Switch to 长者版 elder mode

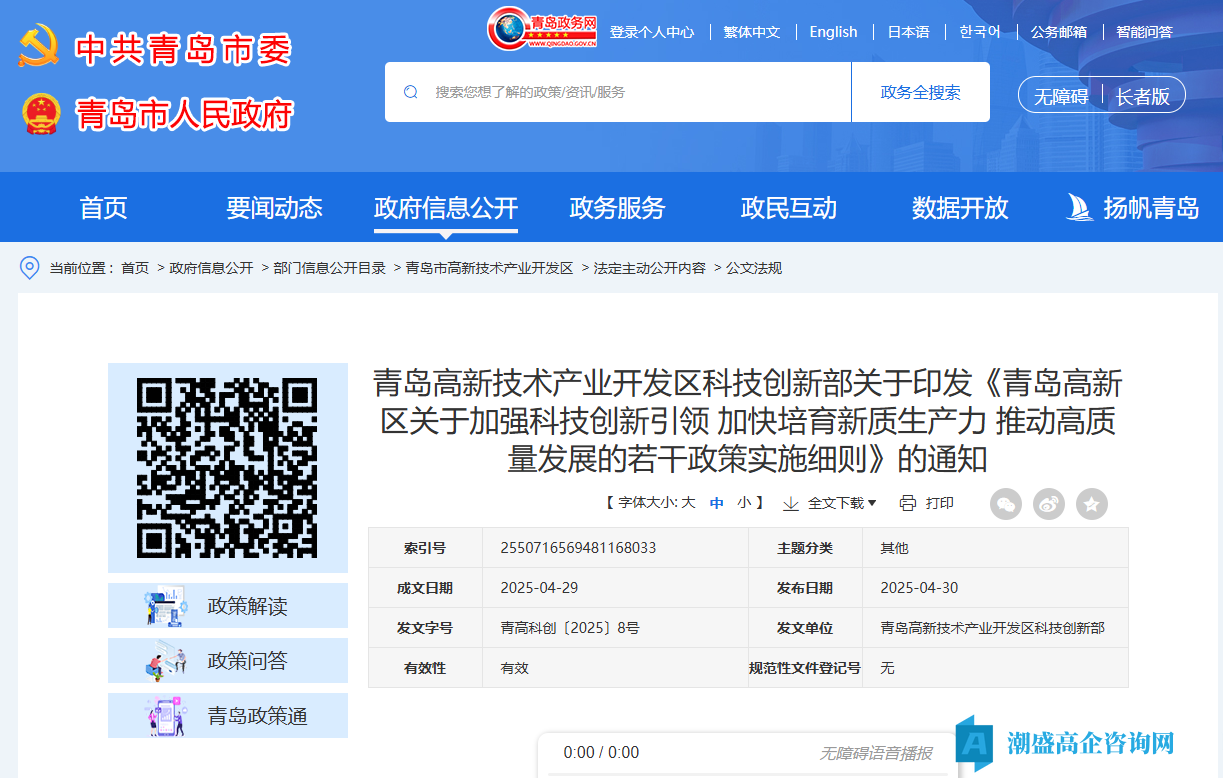1142,96
